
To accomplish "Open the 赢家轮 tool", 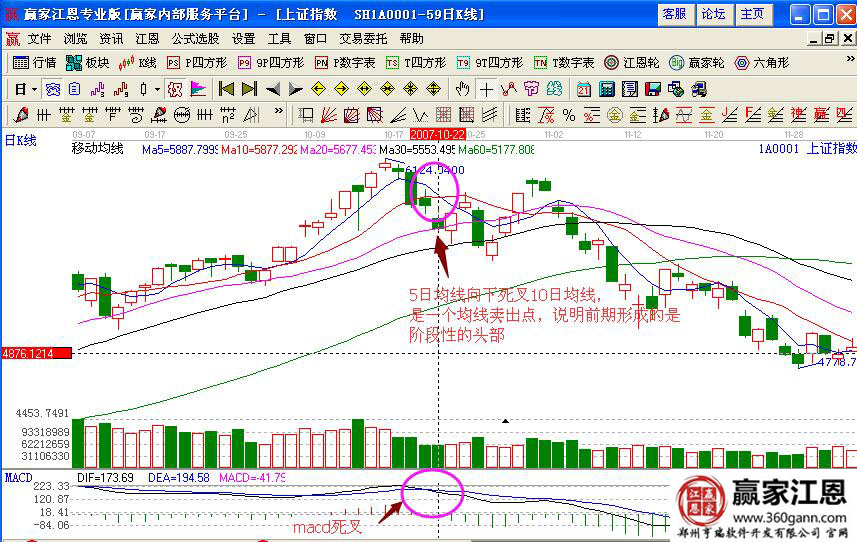I will (698, 62).
